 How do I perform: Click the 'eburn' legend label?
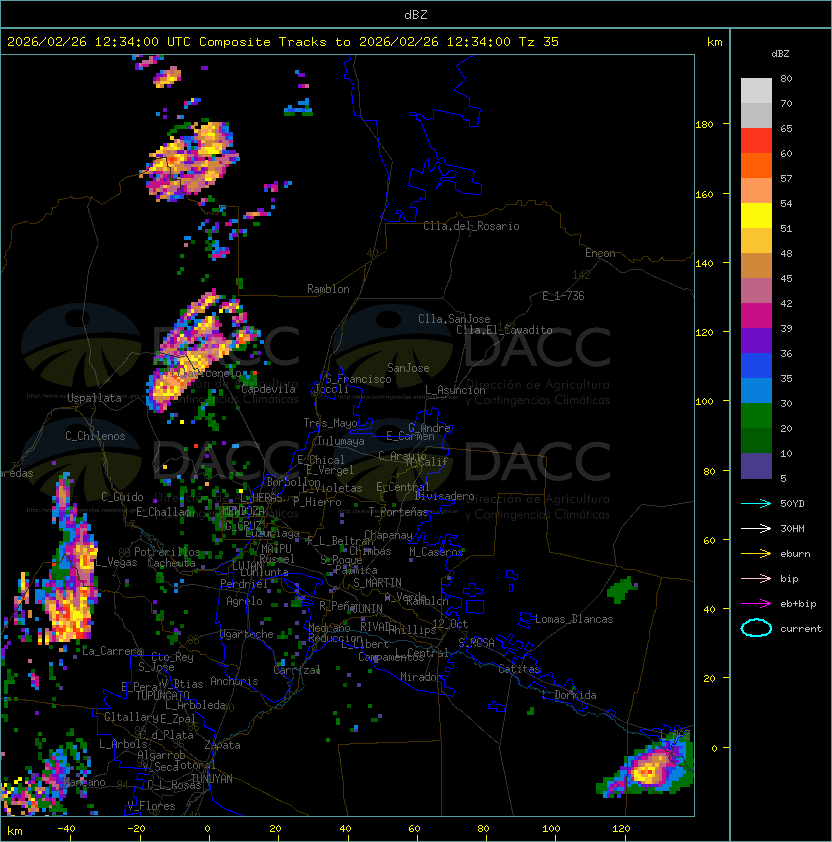pos(795,554)
